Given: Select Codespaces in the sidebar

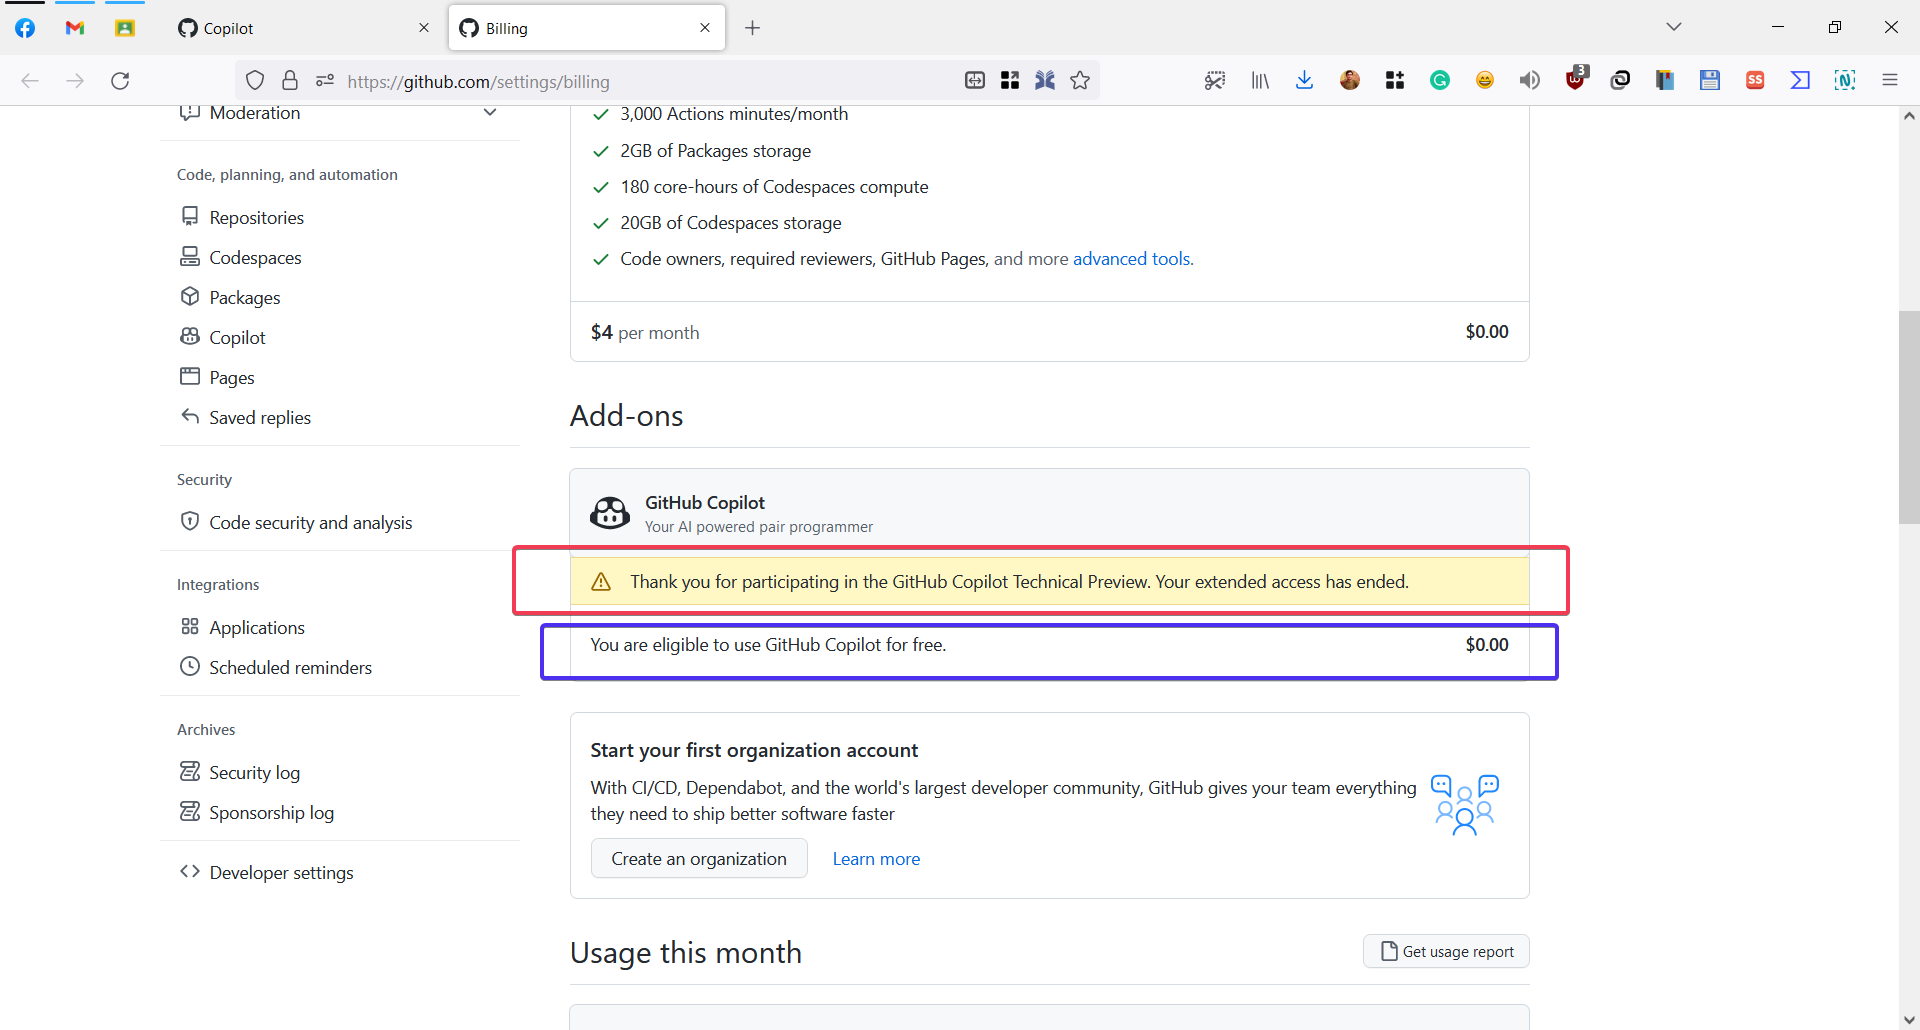Looking at the screenshot, I should point(254,257).
